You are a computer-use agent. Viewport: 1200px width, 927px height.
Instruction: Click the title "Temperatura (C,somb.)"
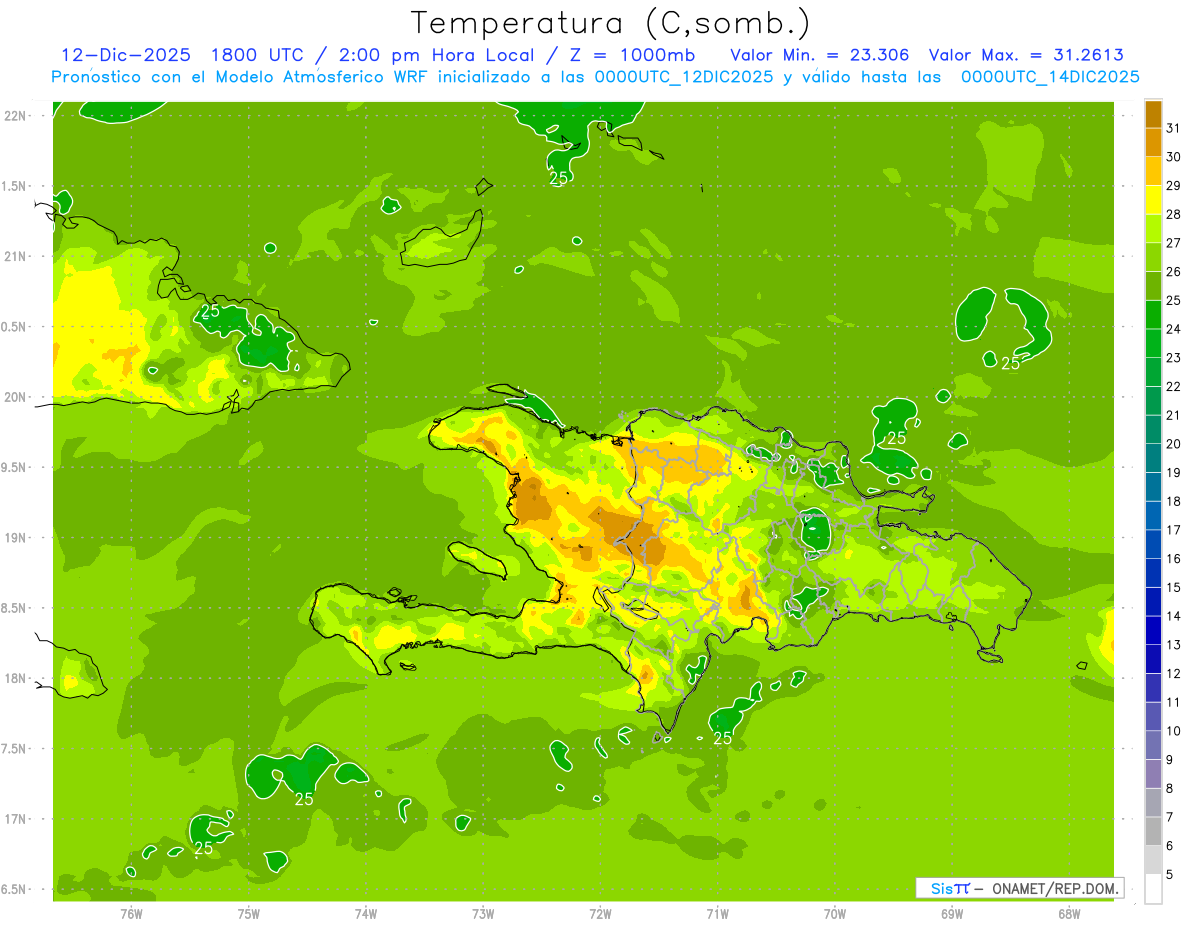coord(610,23)
